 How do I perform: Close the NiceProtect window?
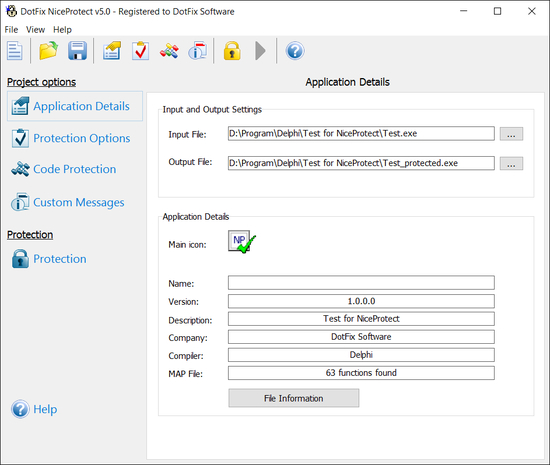(531, 11)
